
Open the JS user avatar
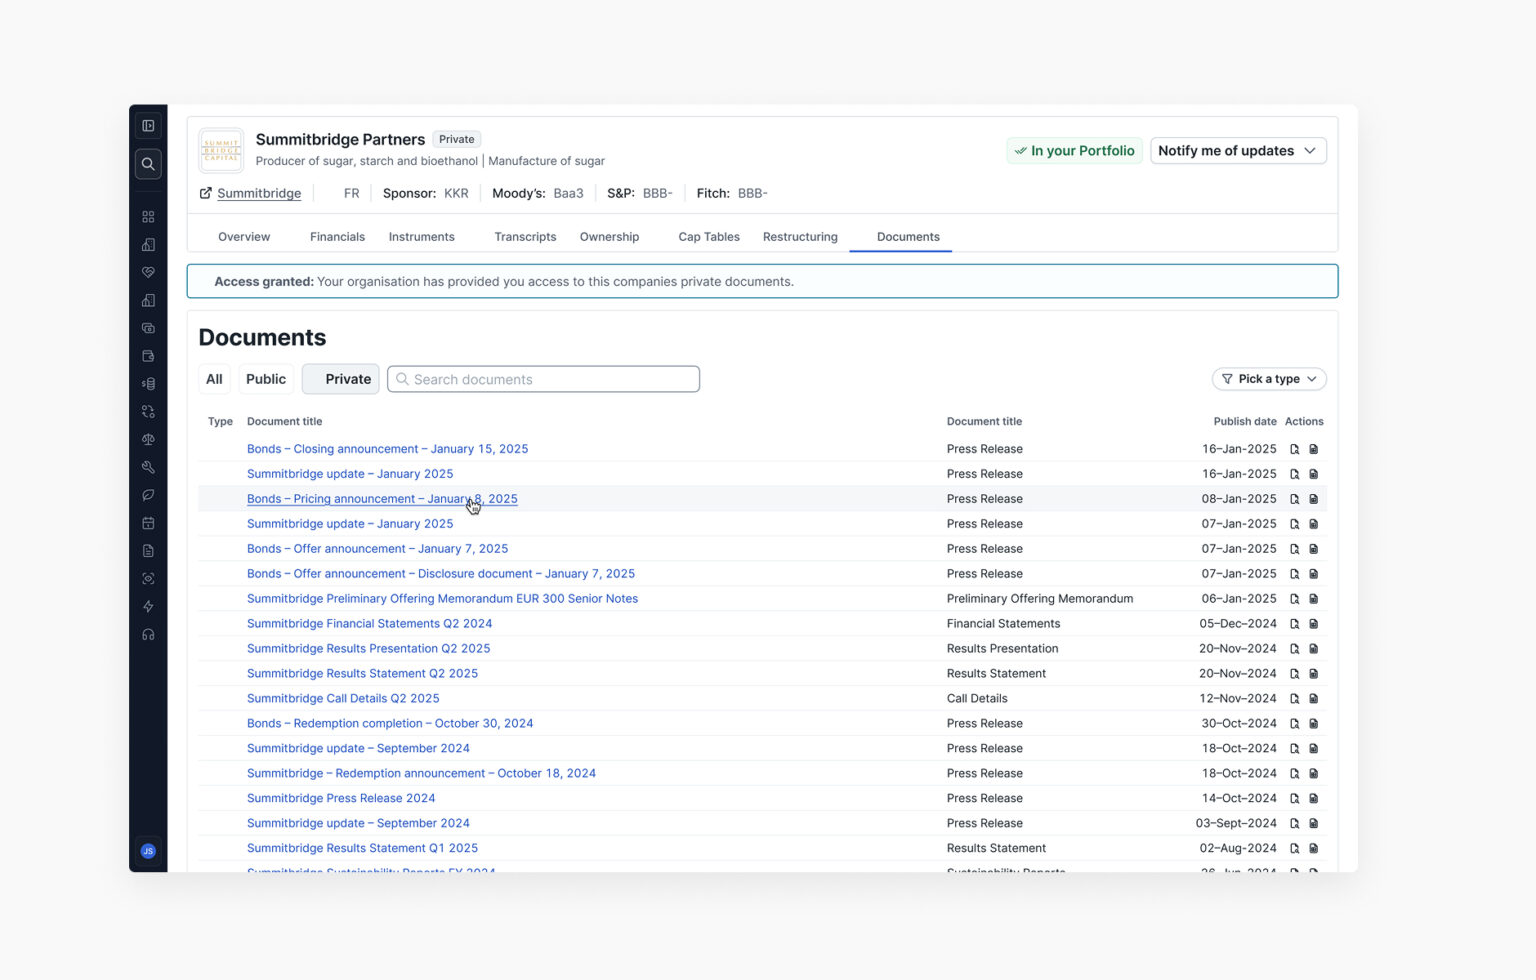pos(148,851)
